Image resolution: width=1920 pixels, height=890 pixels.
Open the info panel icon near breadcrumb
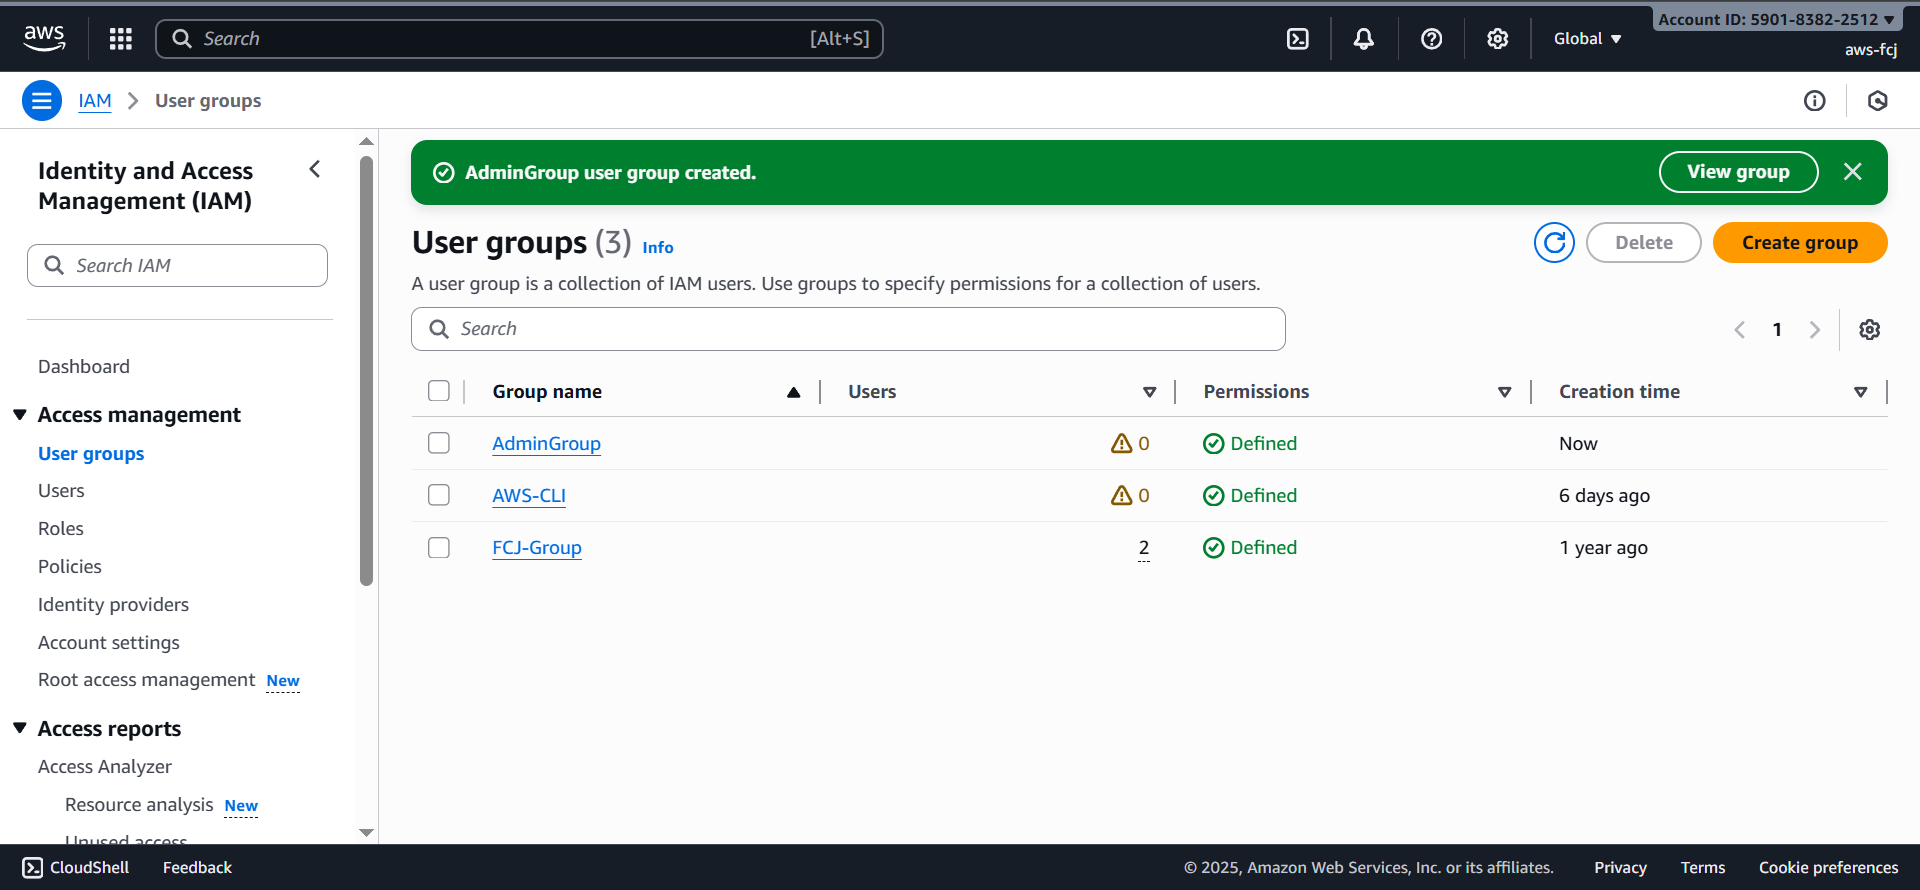[1814, 100]
